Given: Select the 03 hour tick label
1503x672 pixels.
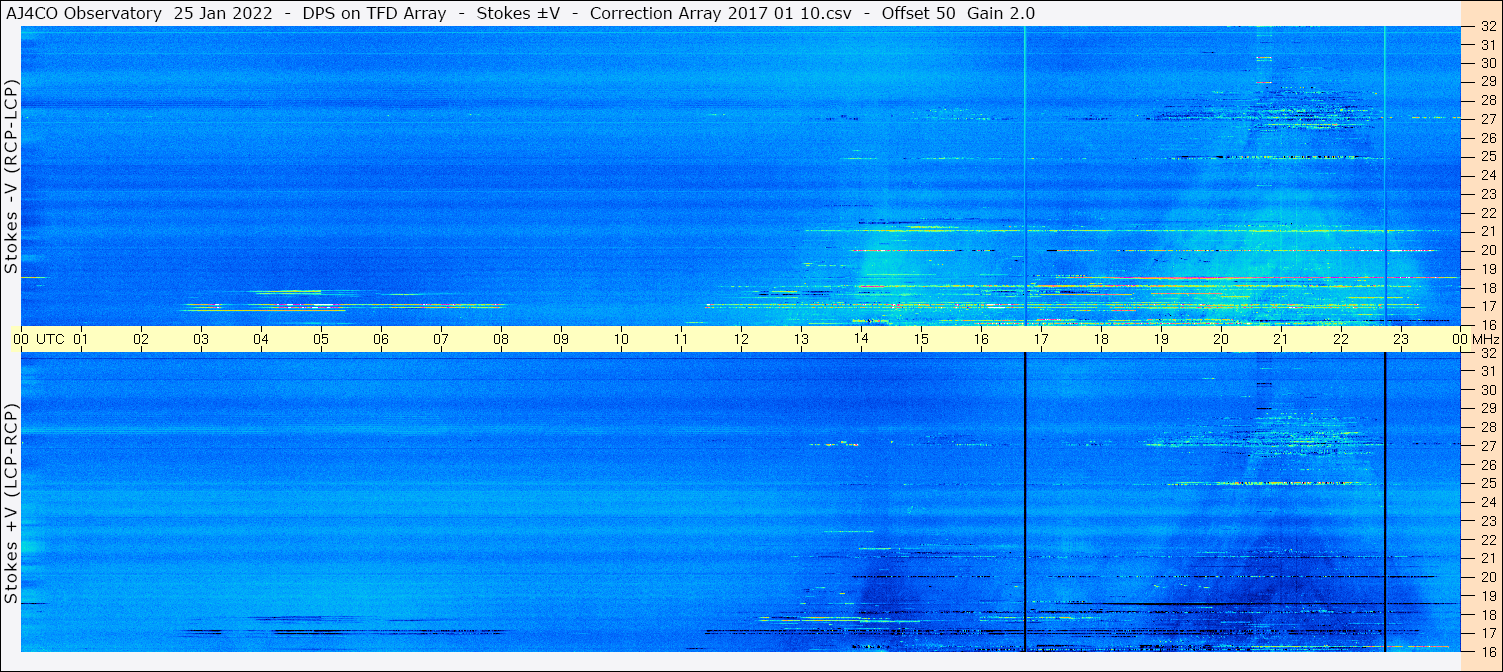Looking at the screenshot, I should [201, 339].
